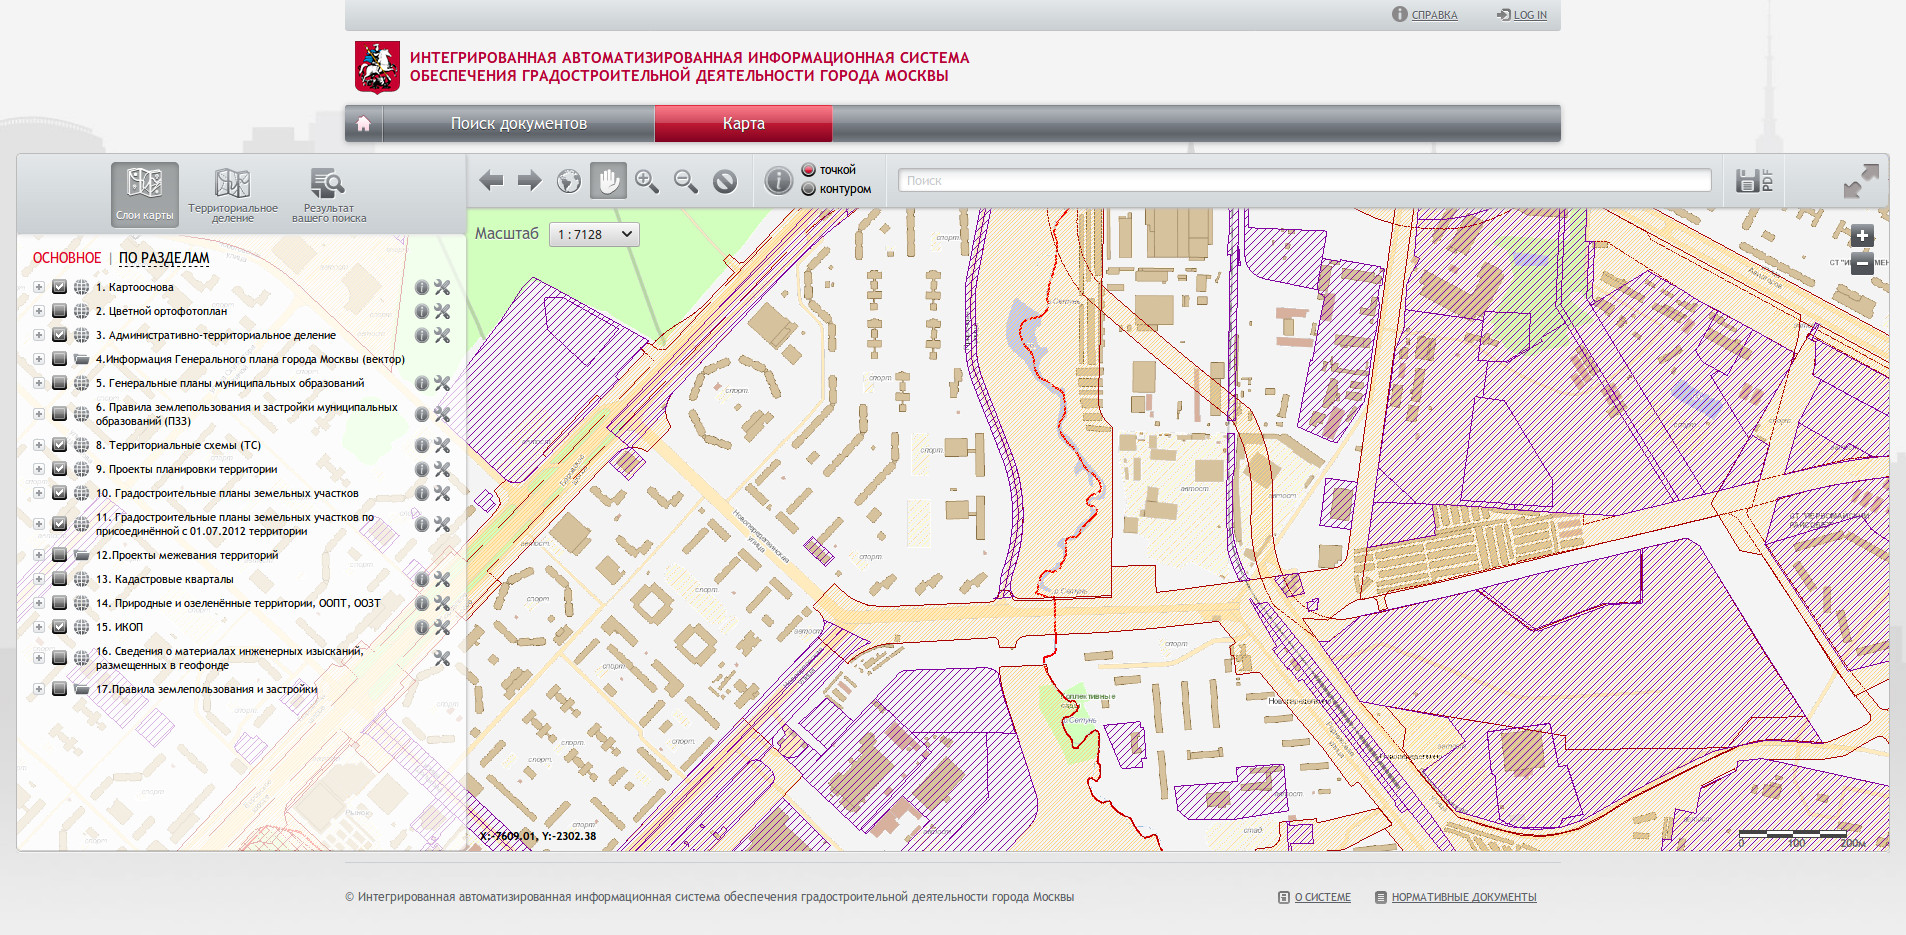
Task: Switch to the Поиск документов tab
Action: (x=518, y=124)
